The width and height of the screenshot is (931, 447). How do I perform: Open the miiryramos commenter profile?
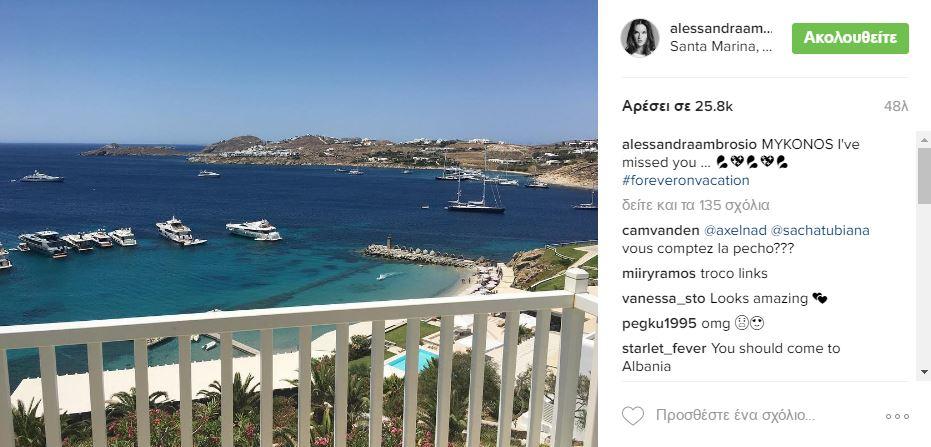pos(659,274)
